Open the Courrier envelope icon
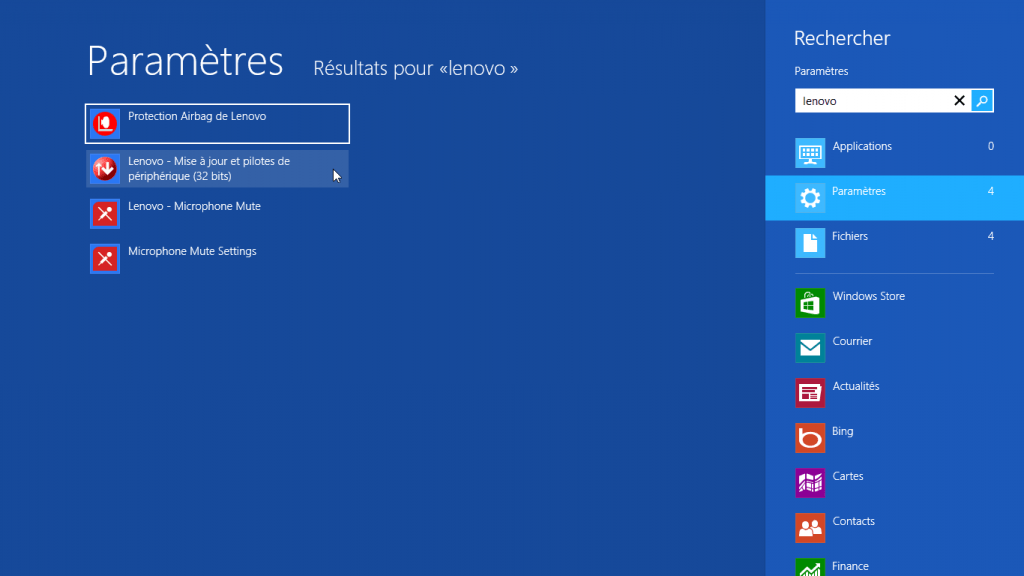1024x576 pixels. click(810, 348)
